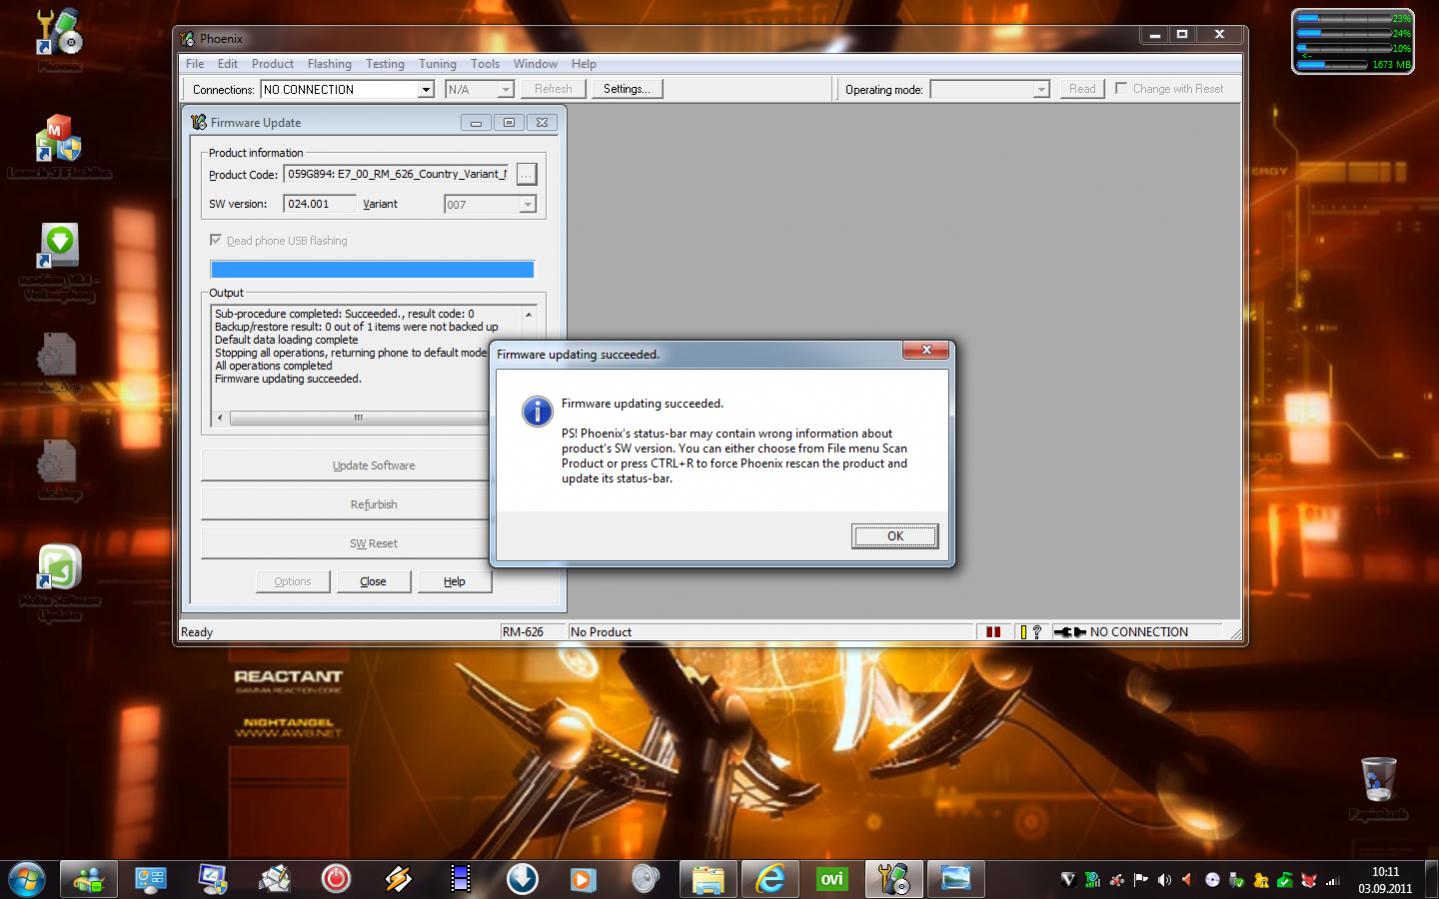Click the Phoenix icon in the taskbar
Screen dimensions: 1439x899
point(893,879)
